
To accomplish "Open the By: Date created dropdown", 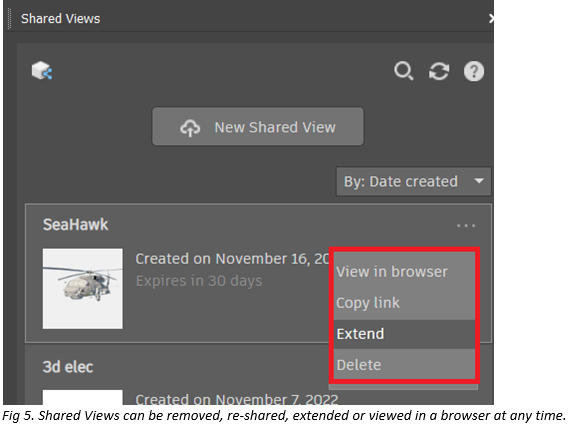I will click(x=414, y=181).
